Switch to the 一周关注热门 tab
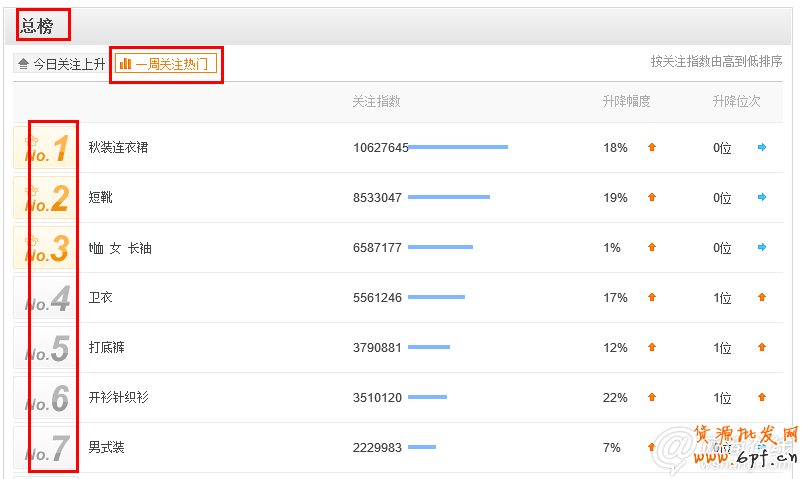Viewport: 808px width, 479px height. (165, 64)
